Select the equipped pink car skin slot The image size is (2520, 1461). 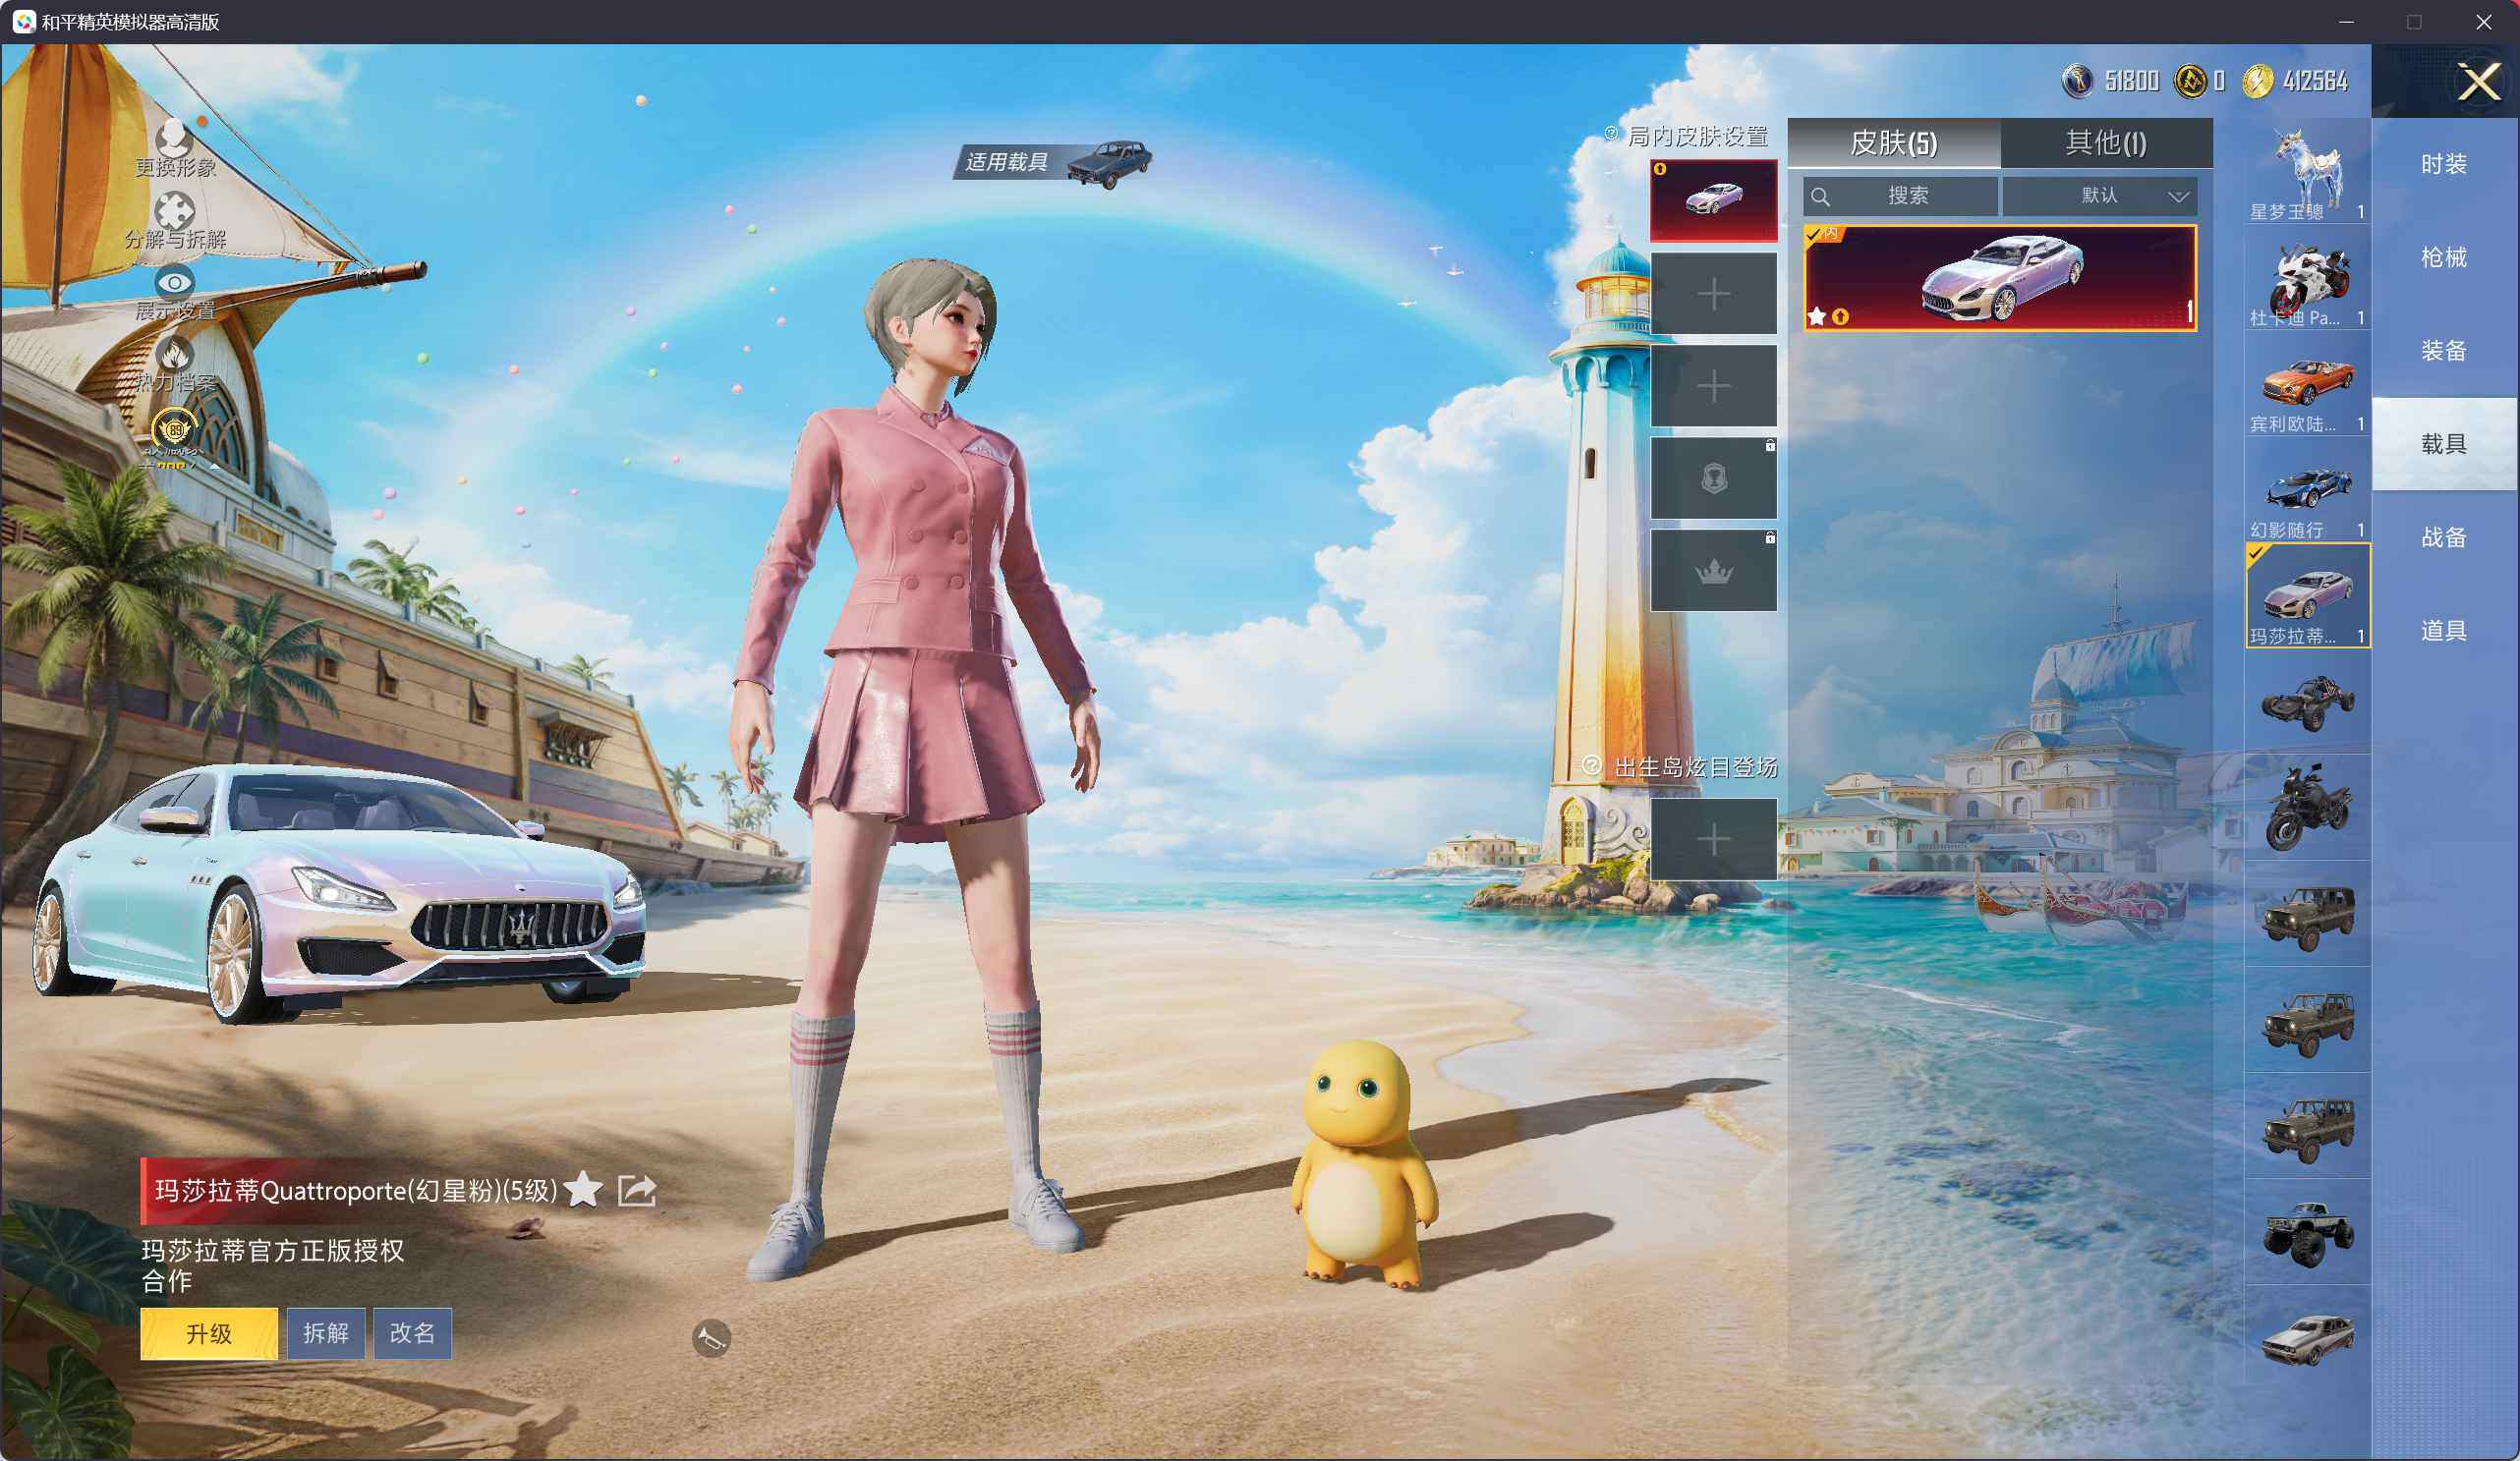pos(1713,200)
